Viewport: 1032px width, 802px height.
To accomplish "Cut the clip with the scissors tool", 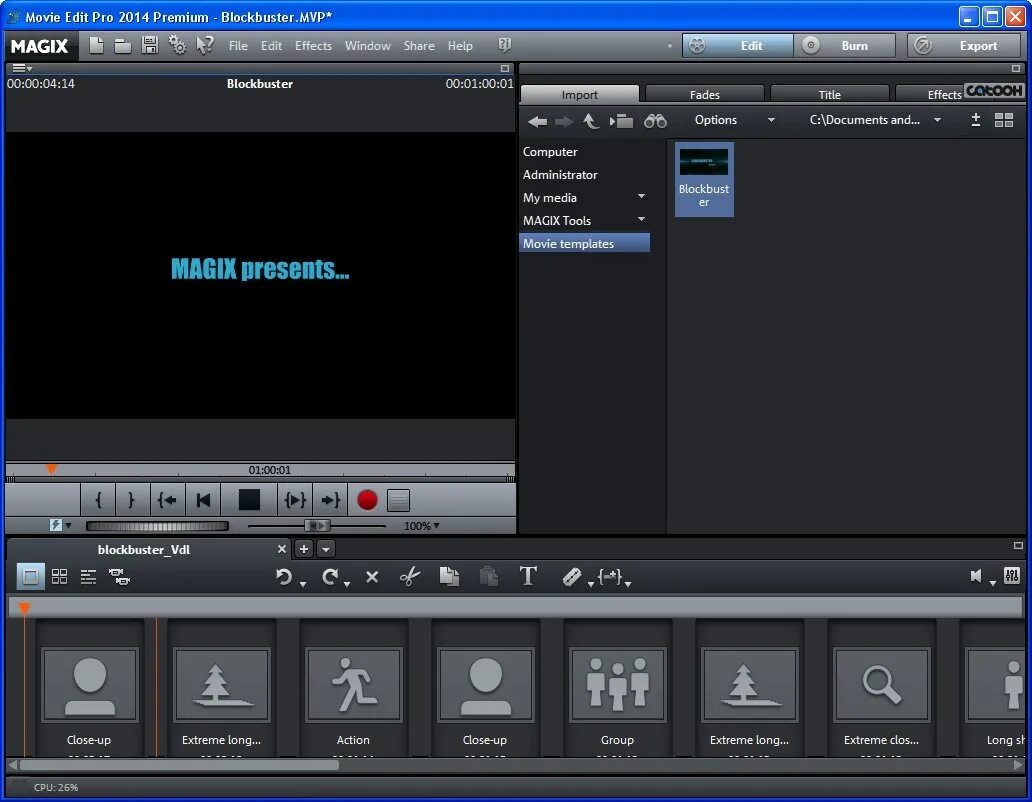I will pyautogui.click(x=410, y=577).
